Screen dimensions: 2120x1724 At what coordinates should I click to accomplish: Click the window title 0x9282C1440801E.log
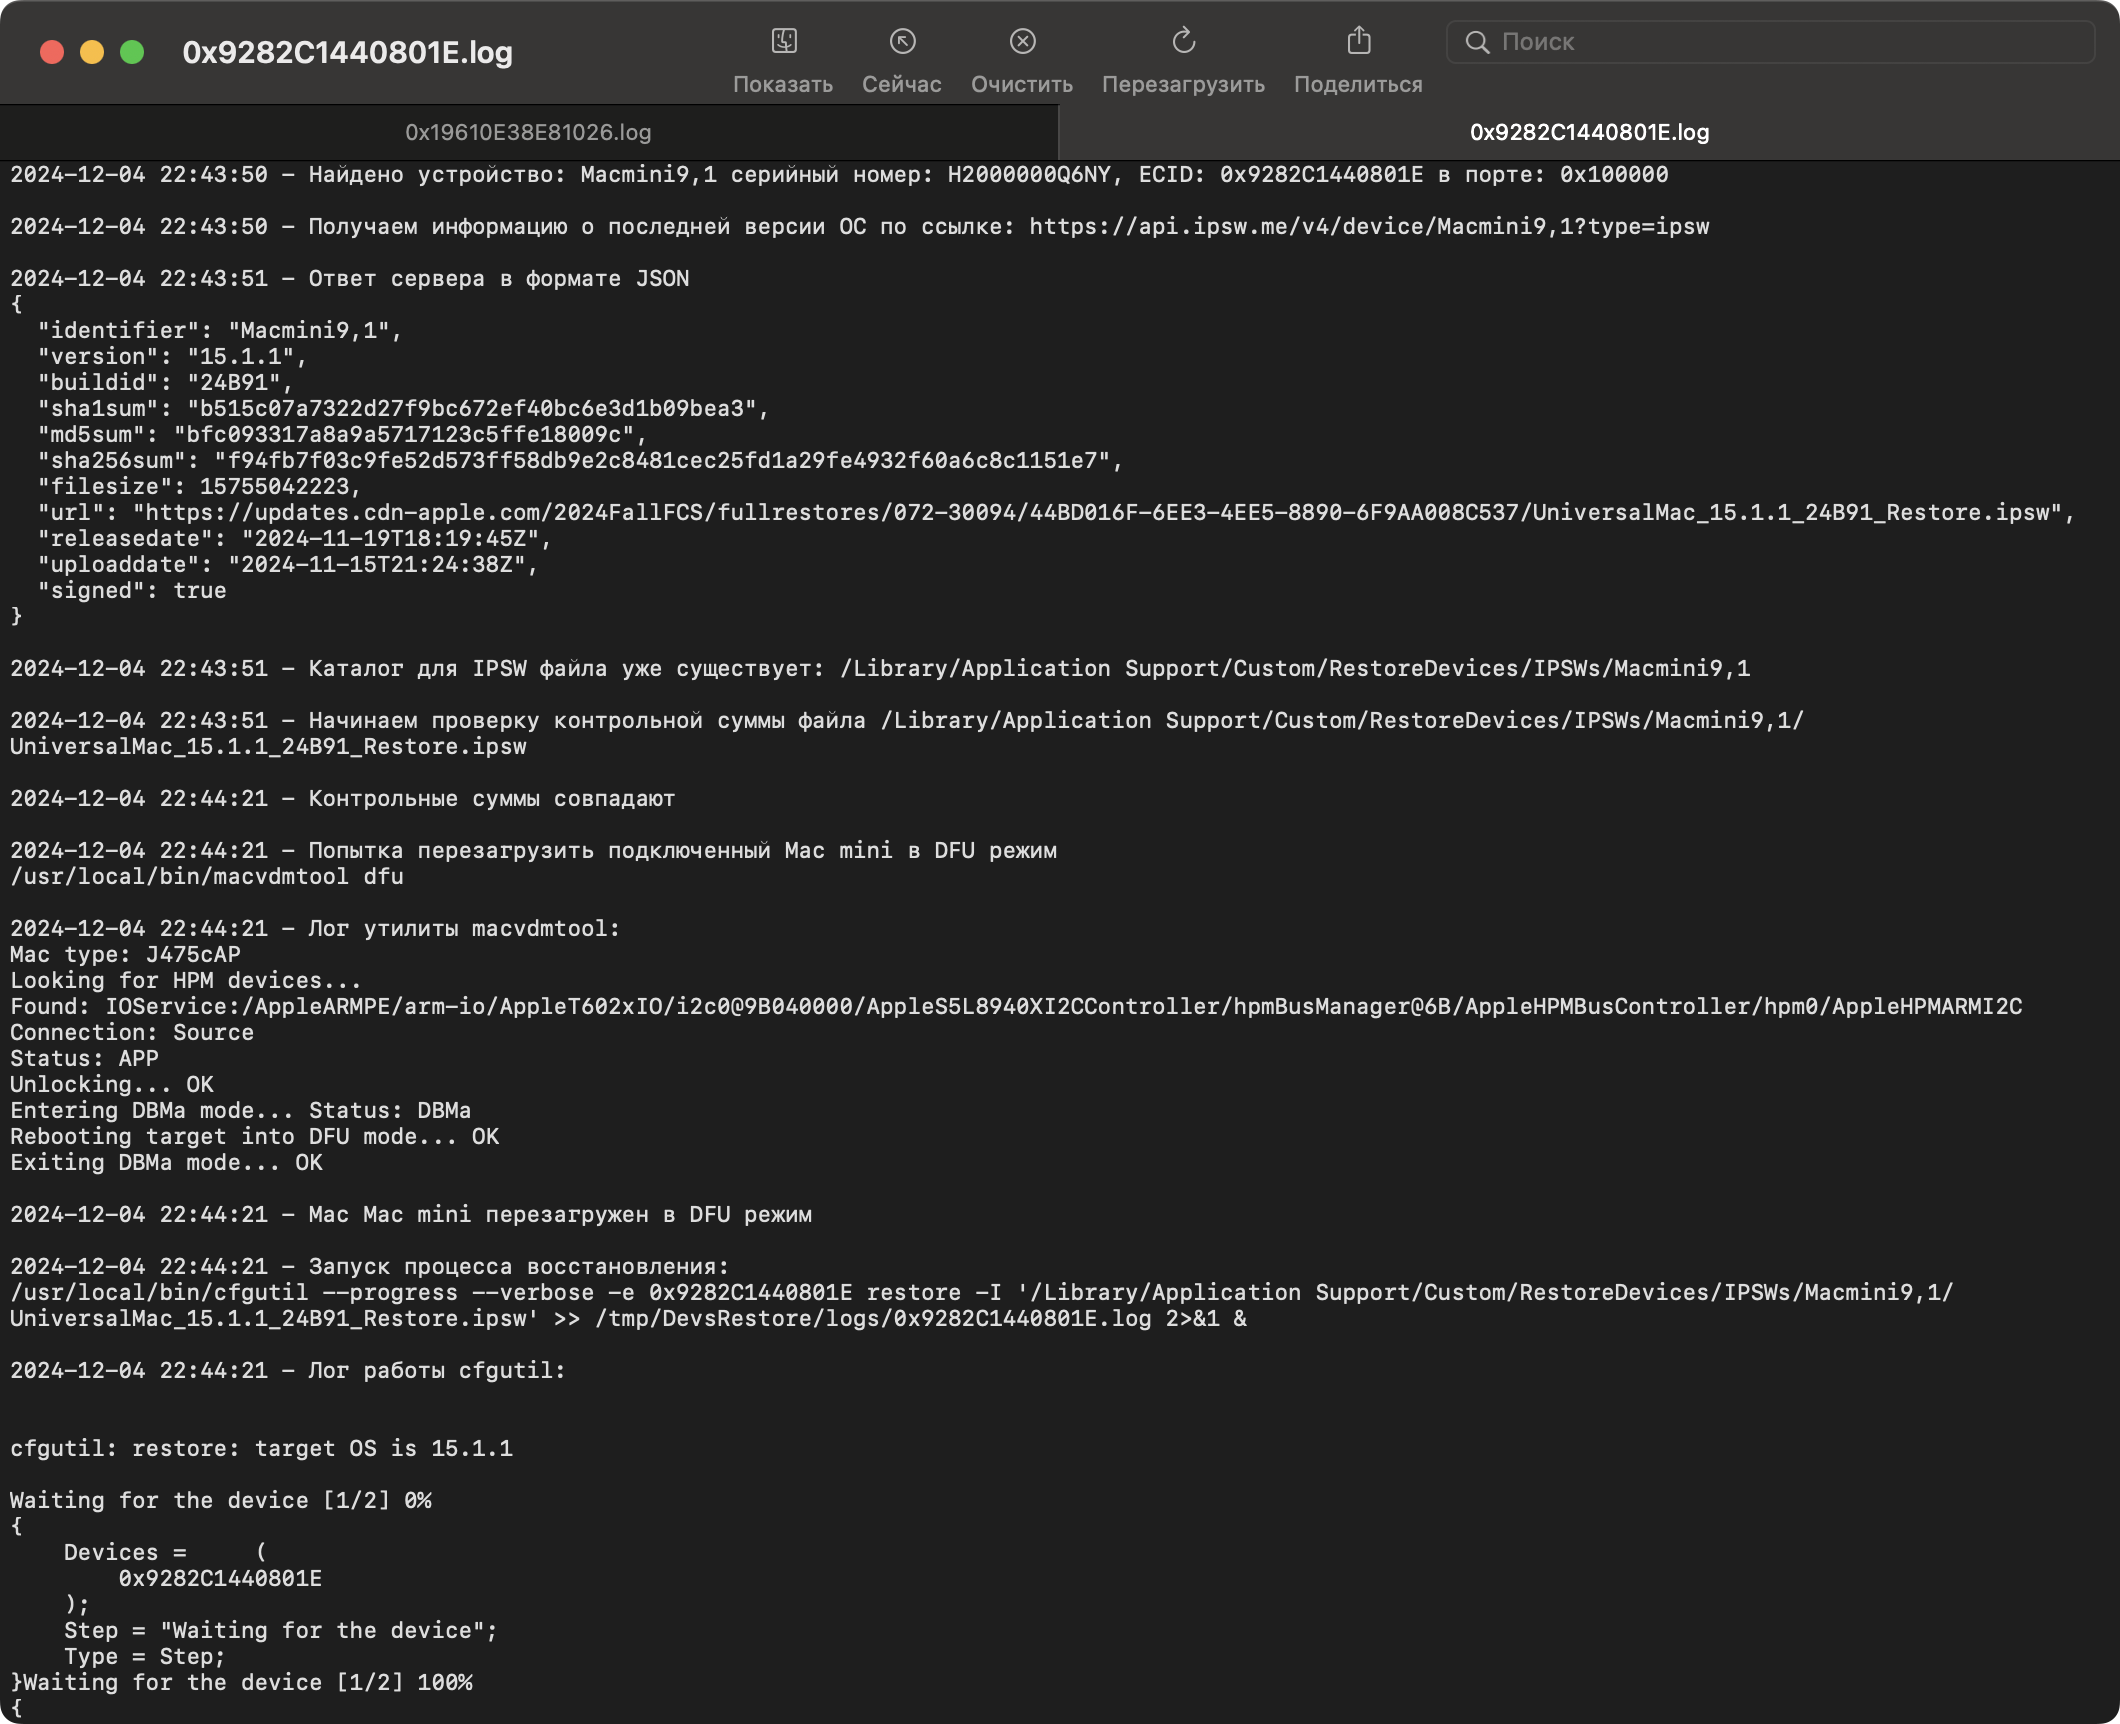click(x=347, y=52)
